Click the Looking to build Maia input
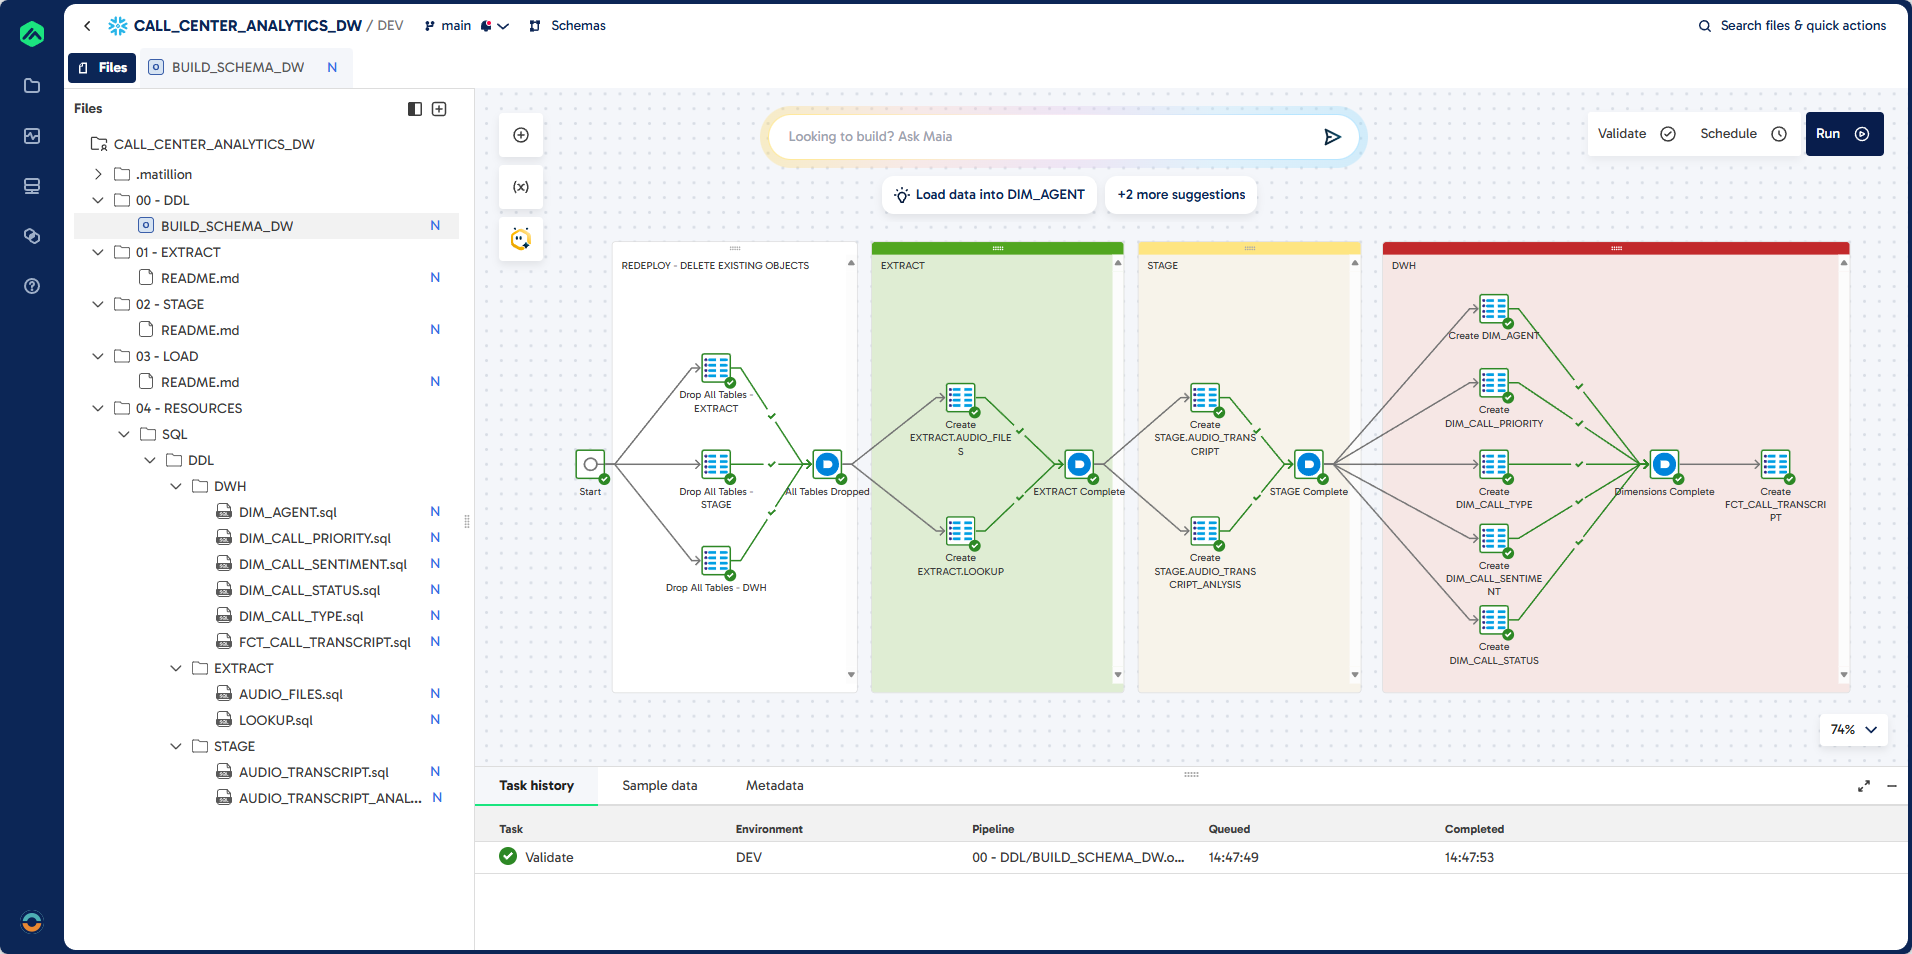 click(1040, 137)
